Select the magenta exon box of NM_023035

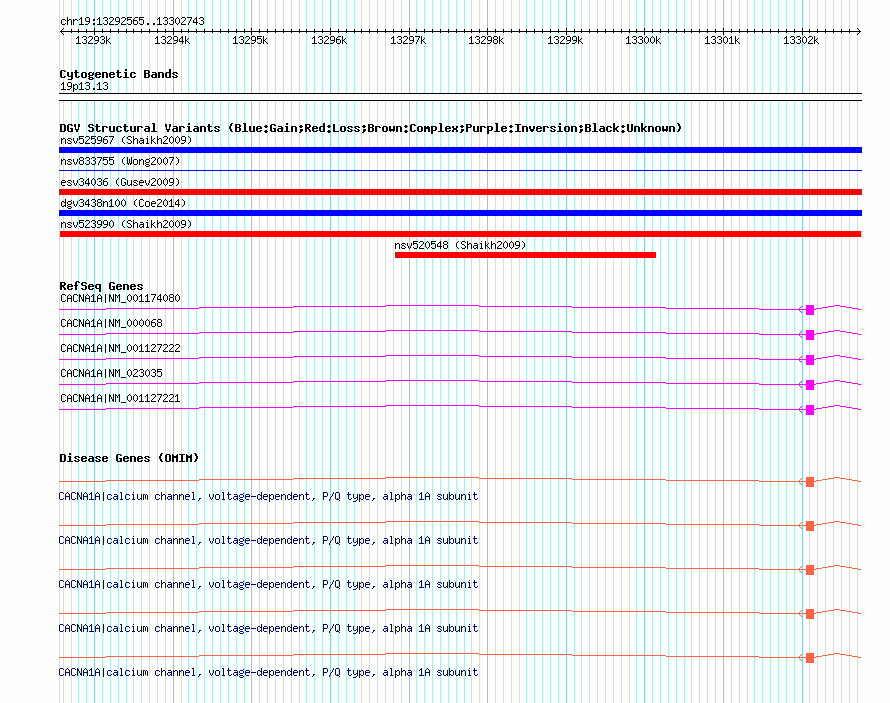[x=810, y=385]
